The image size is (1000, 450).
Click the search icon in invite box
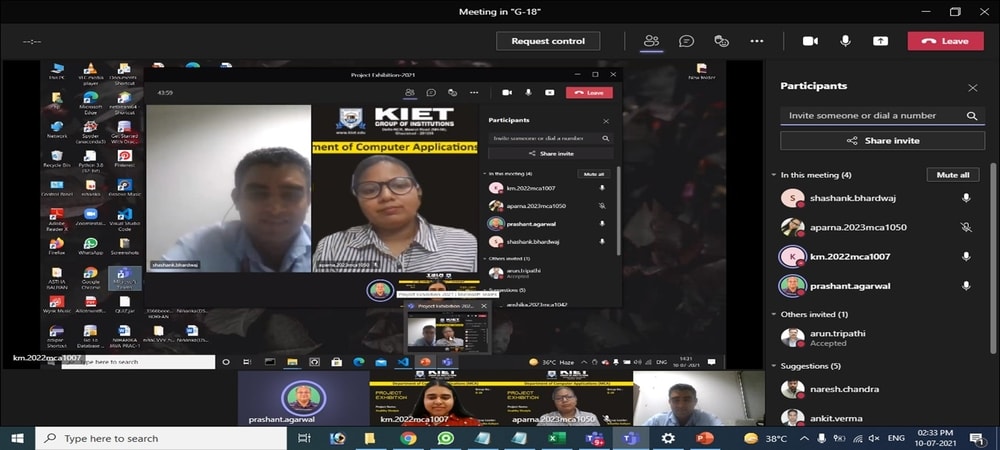971,116
